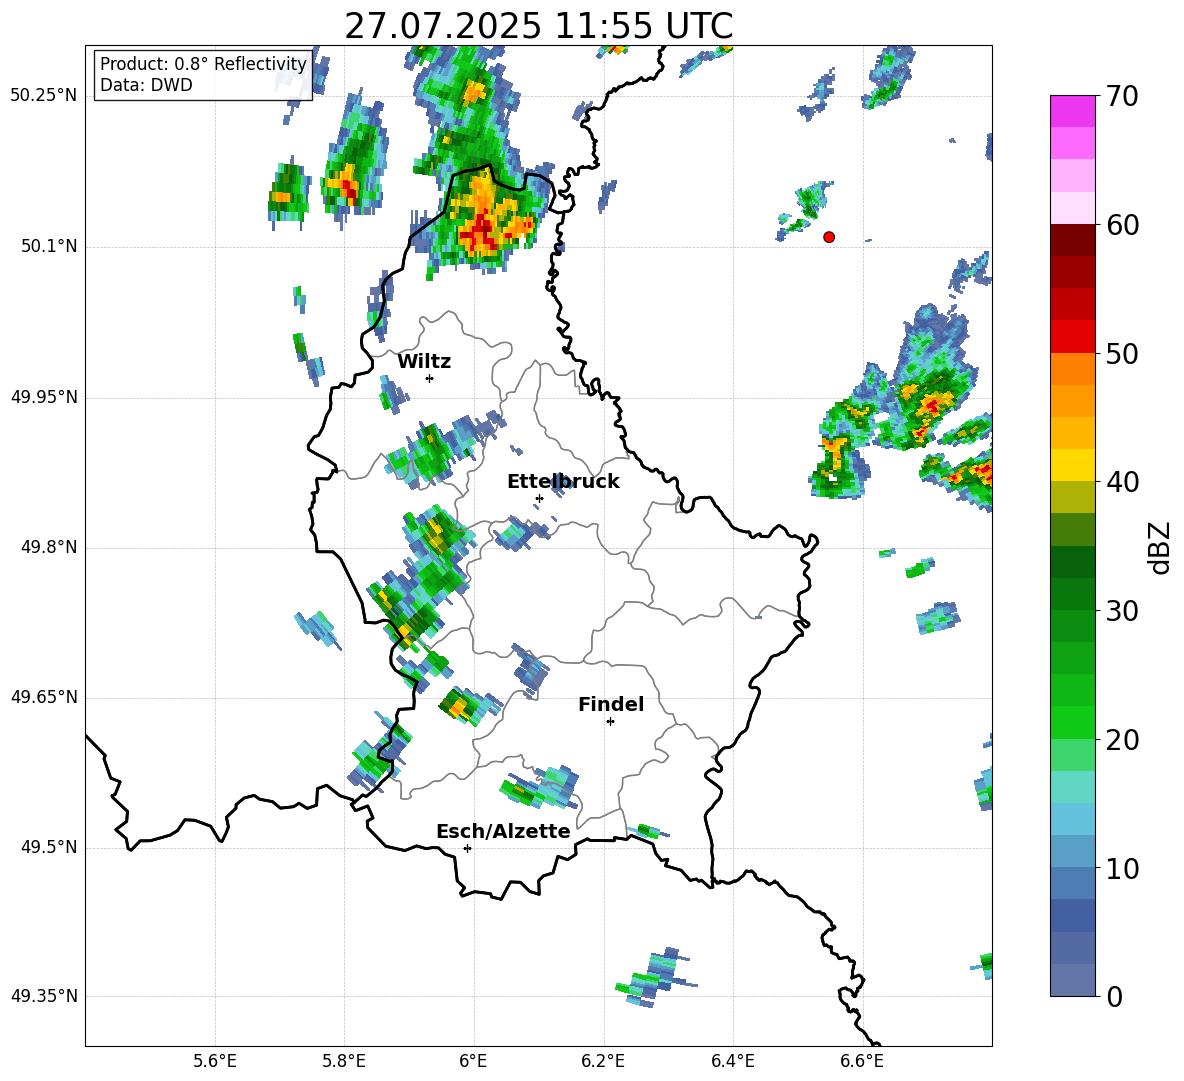Click the Wiltz cross marker
1184x1081 pixels.
click(x=430, y=378)
